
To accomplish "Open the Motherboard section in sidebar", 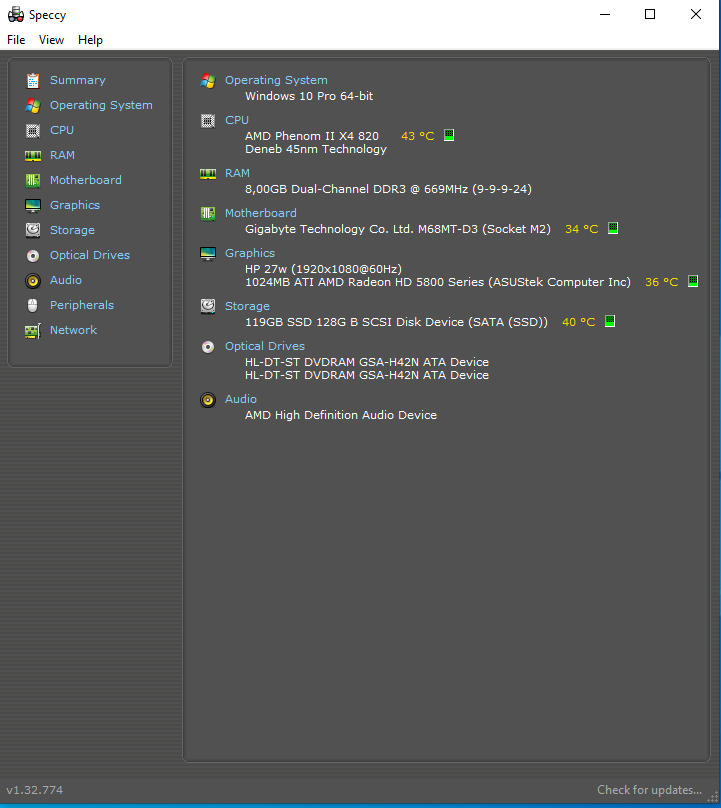I will pos(86,180).
